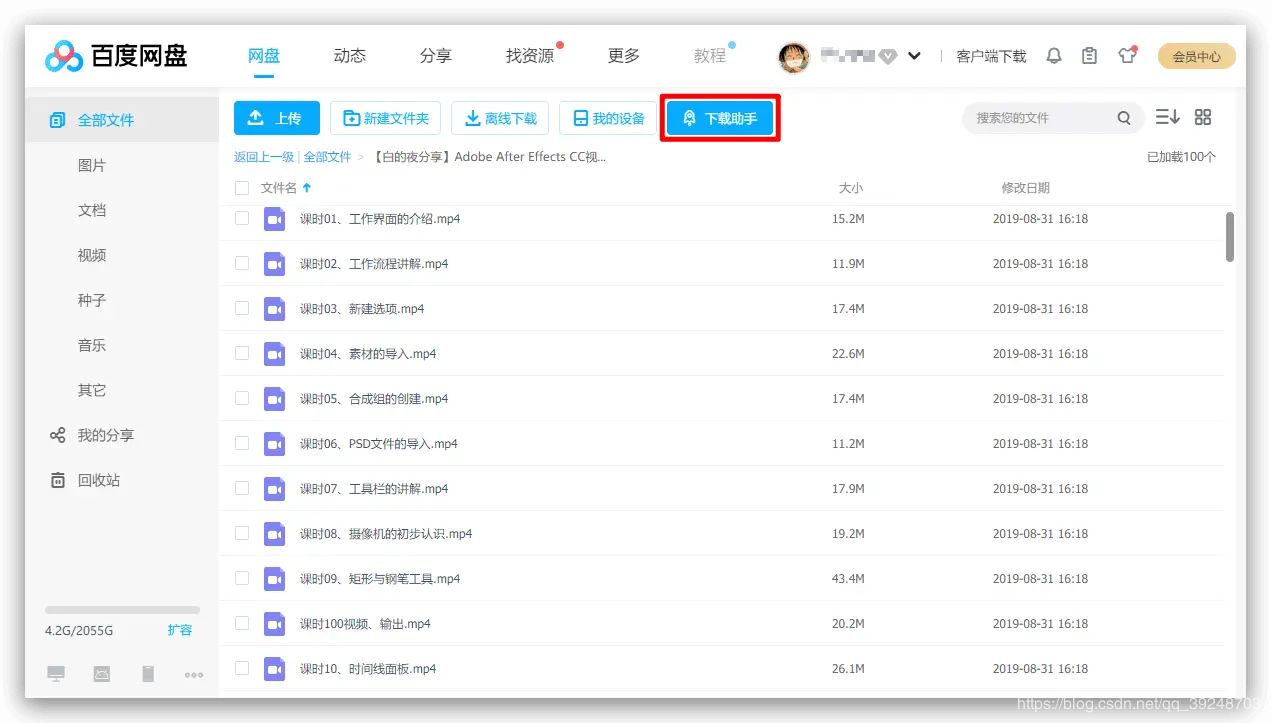
Task: Click the phone icon in sidebar footer
Action: [148, 674]
